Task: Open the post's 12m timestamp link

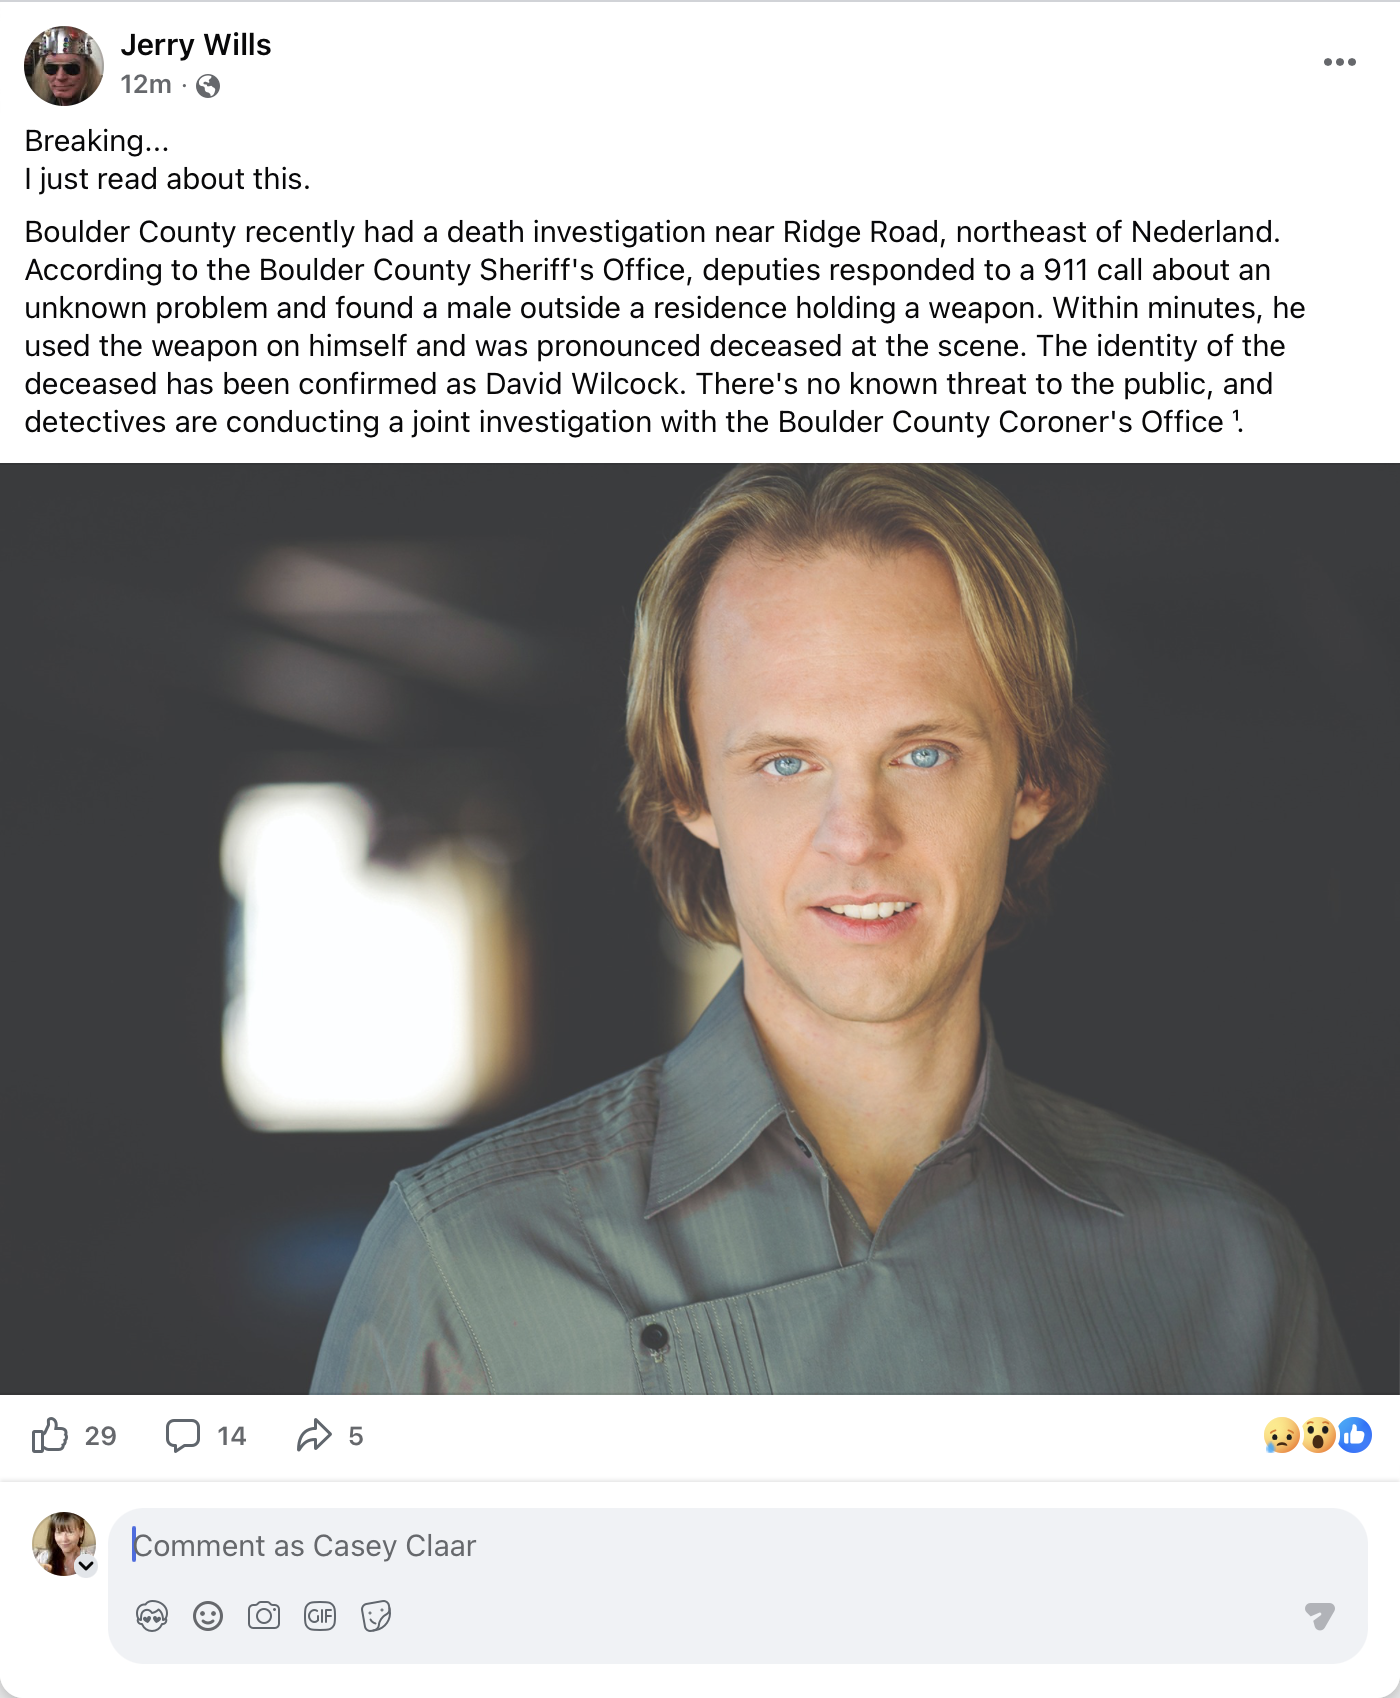Action: click(x=146, y=85)
